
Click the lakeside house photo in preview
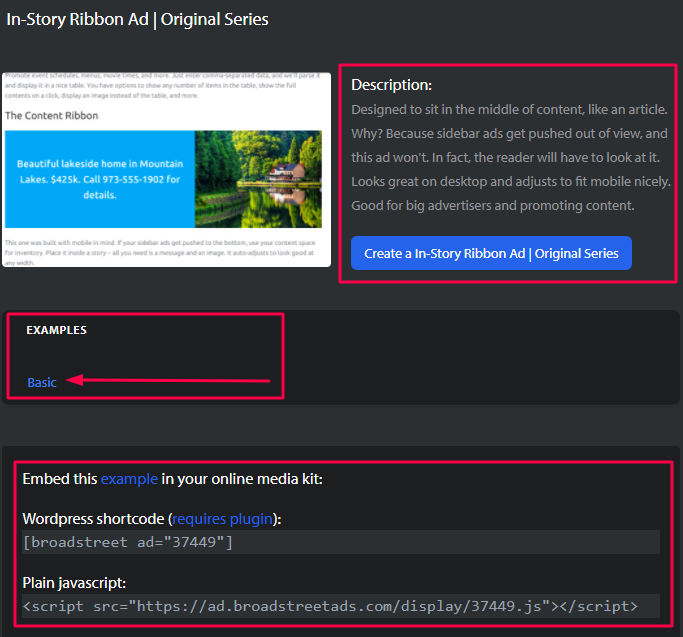[258, 179]
